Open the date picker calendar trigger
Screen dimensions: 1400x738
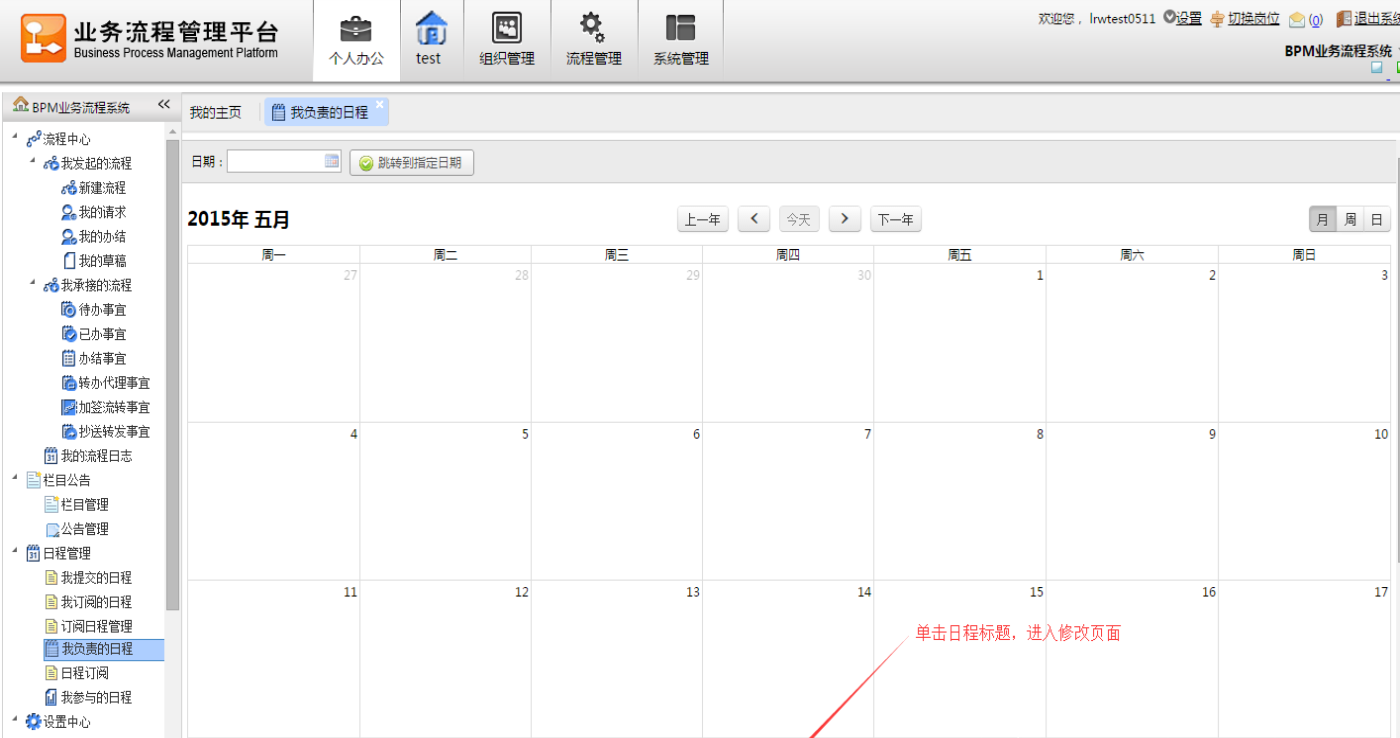point(332,162)
